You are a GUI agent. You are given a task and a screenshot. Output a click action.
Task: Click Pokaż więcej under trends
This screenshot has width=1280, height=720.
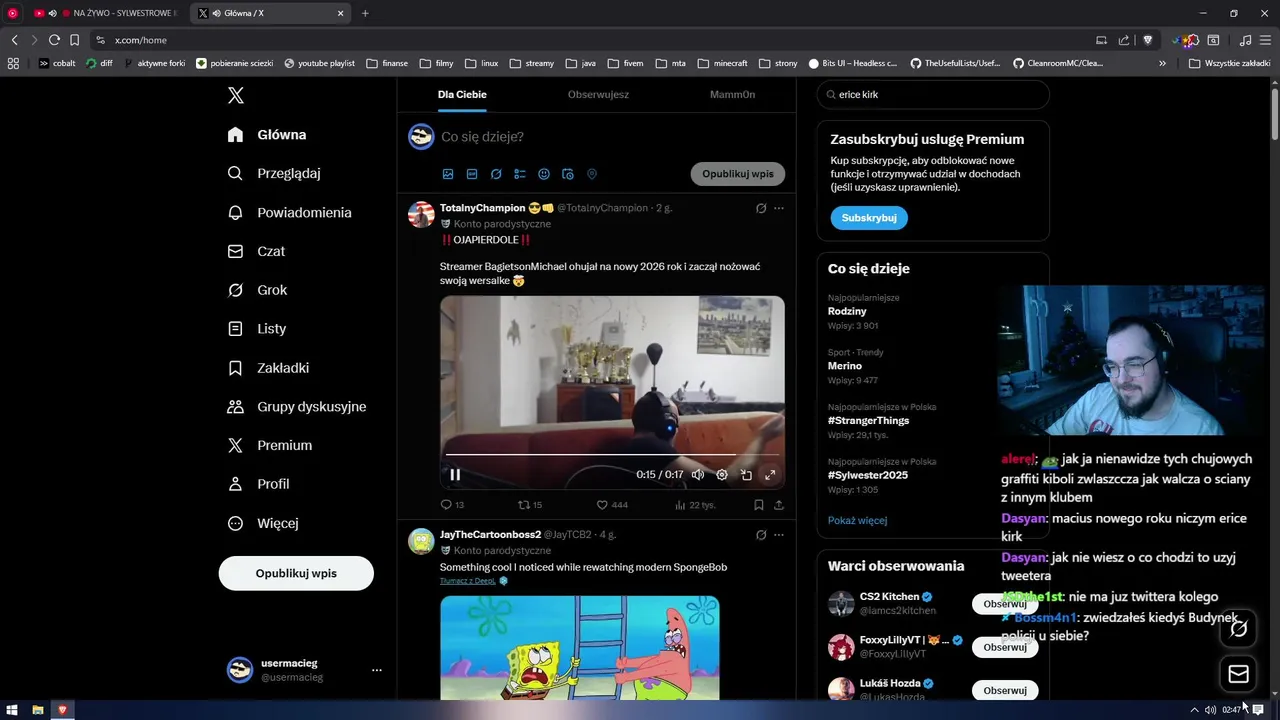(x=857, y=520)
